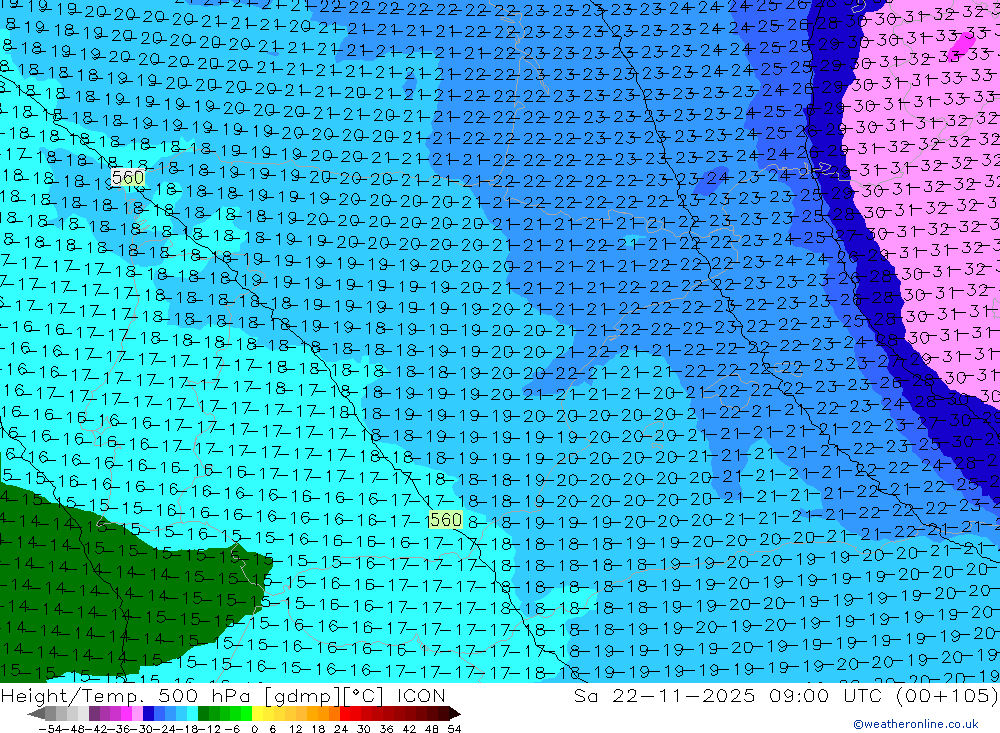The image size is (1000, 733).
Task: Click the right arrow end of the color scale
Action: pyautogui.click(x=455, y=713)
